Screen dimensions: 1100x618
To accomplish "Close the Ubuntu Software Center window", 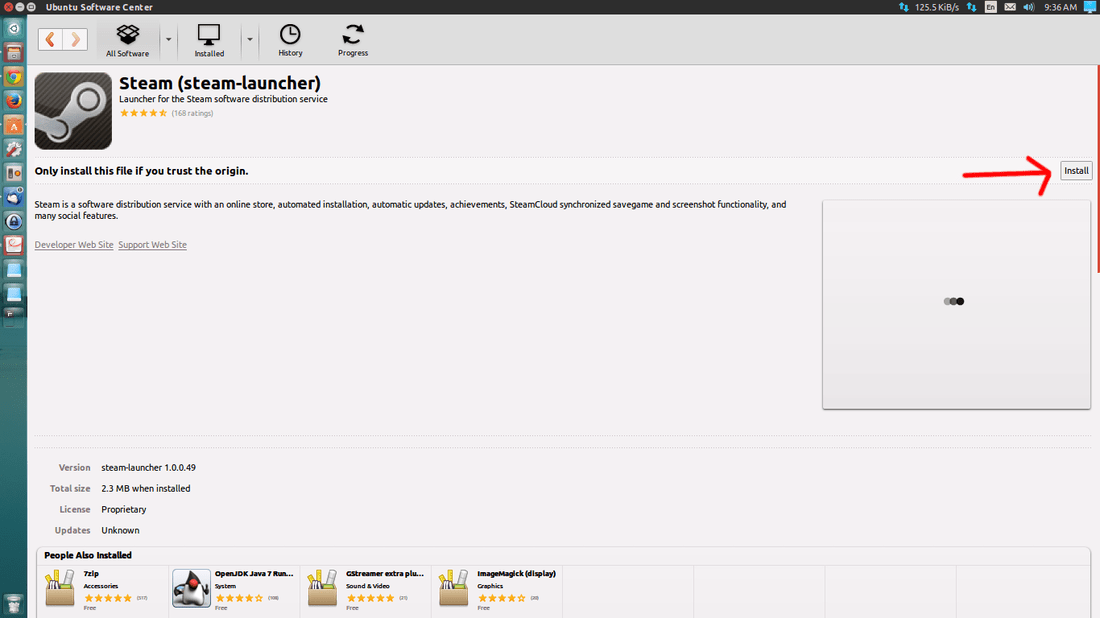I will pyautogui.click(x=8, y=7).
